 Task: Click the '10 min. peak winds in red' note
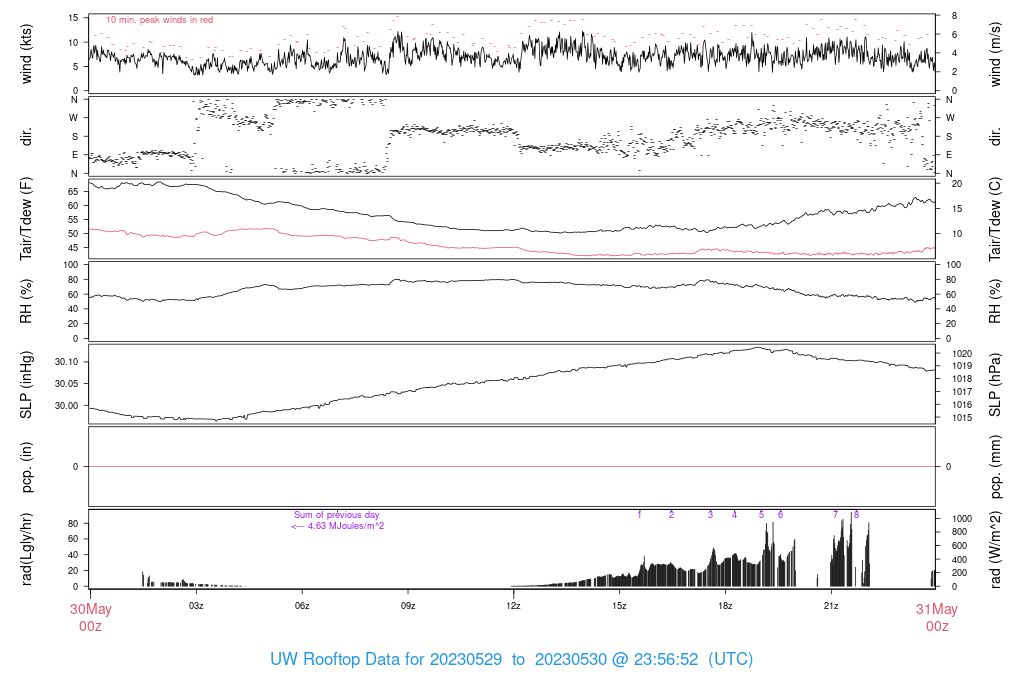tap(159, 20)
